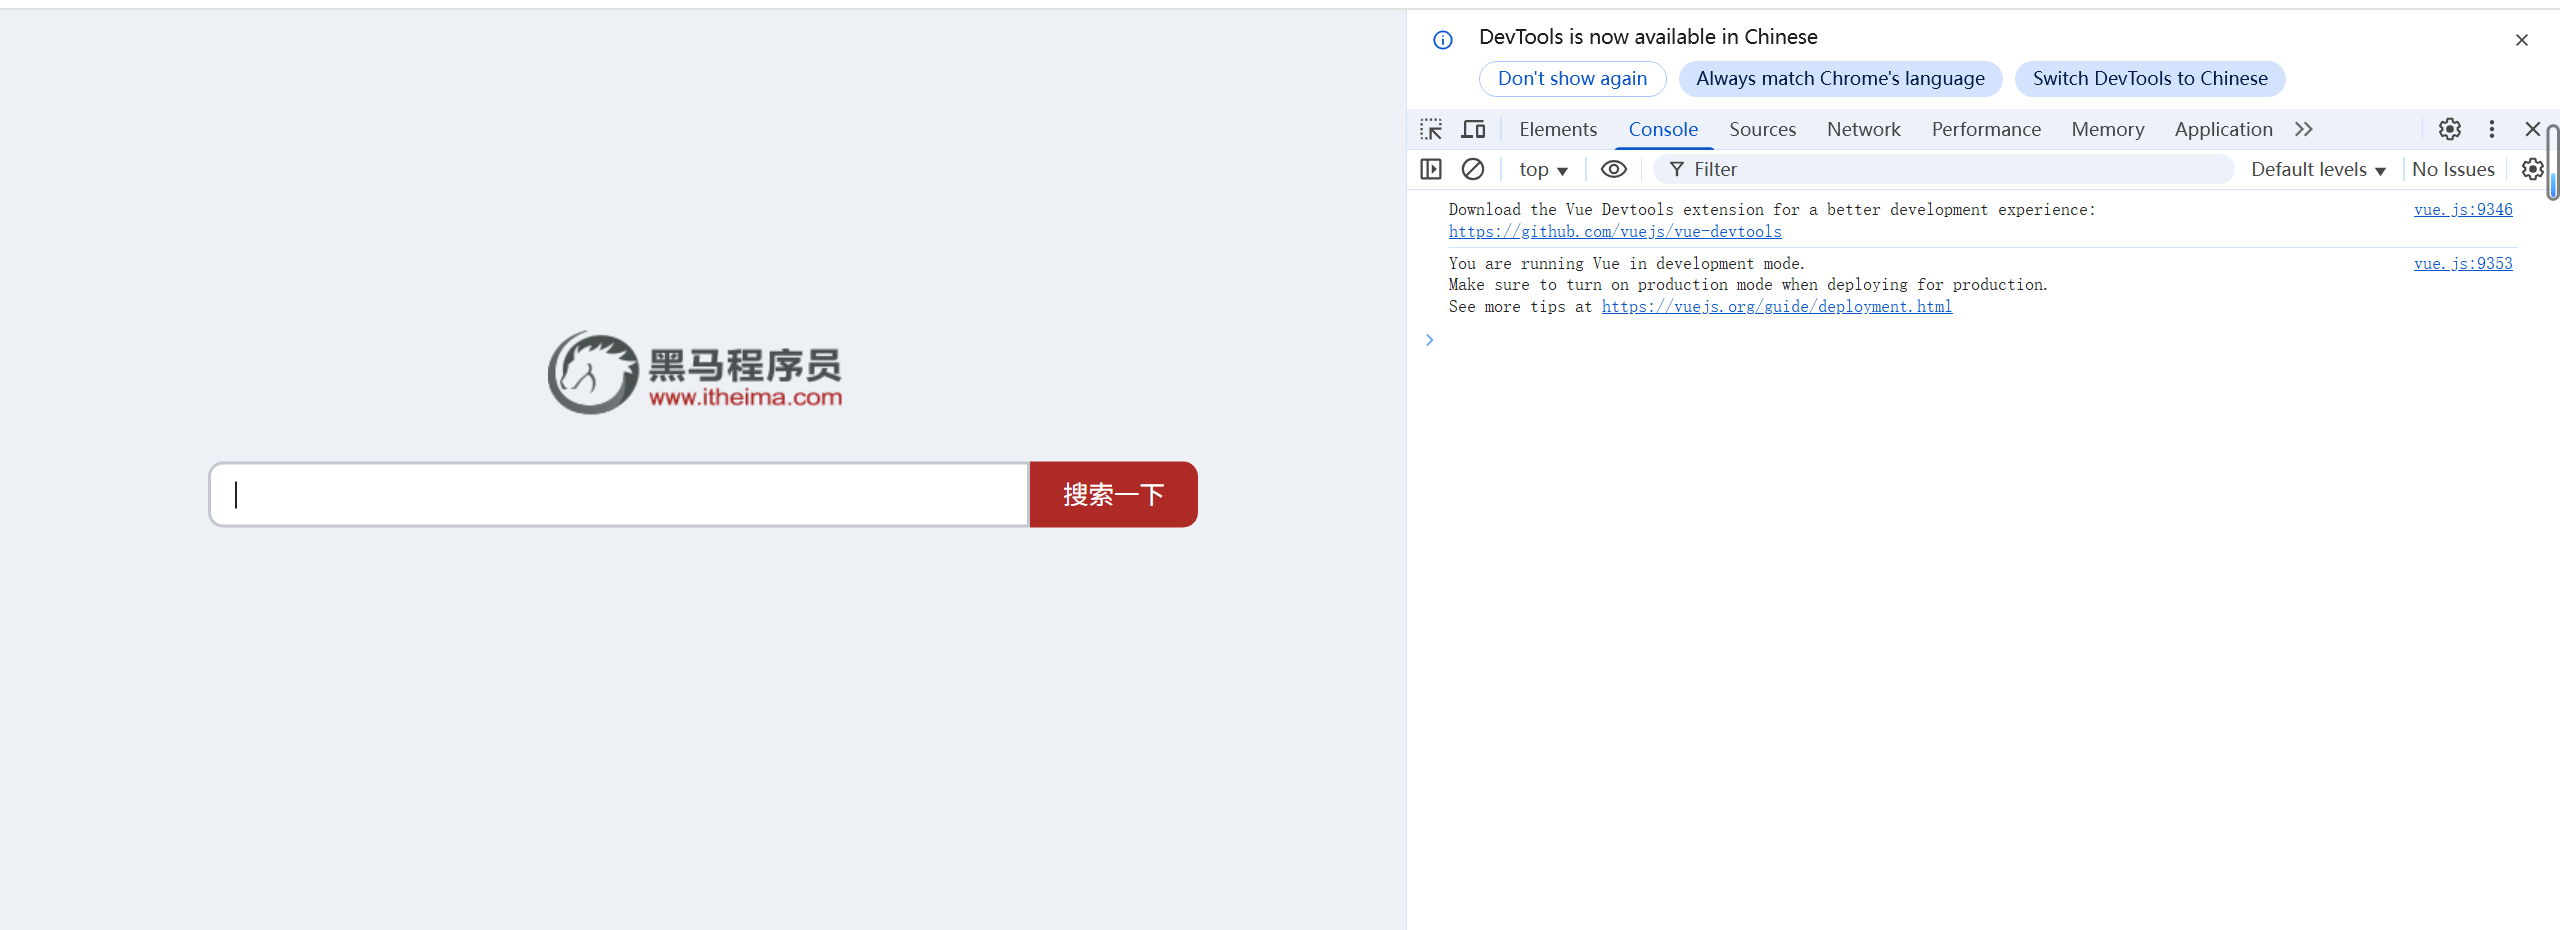Click the red 搜索一下 search button
2560x930 pixels.
coord(1113,494)
